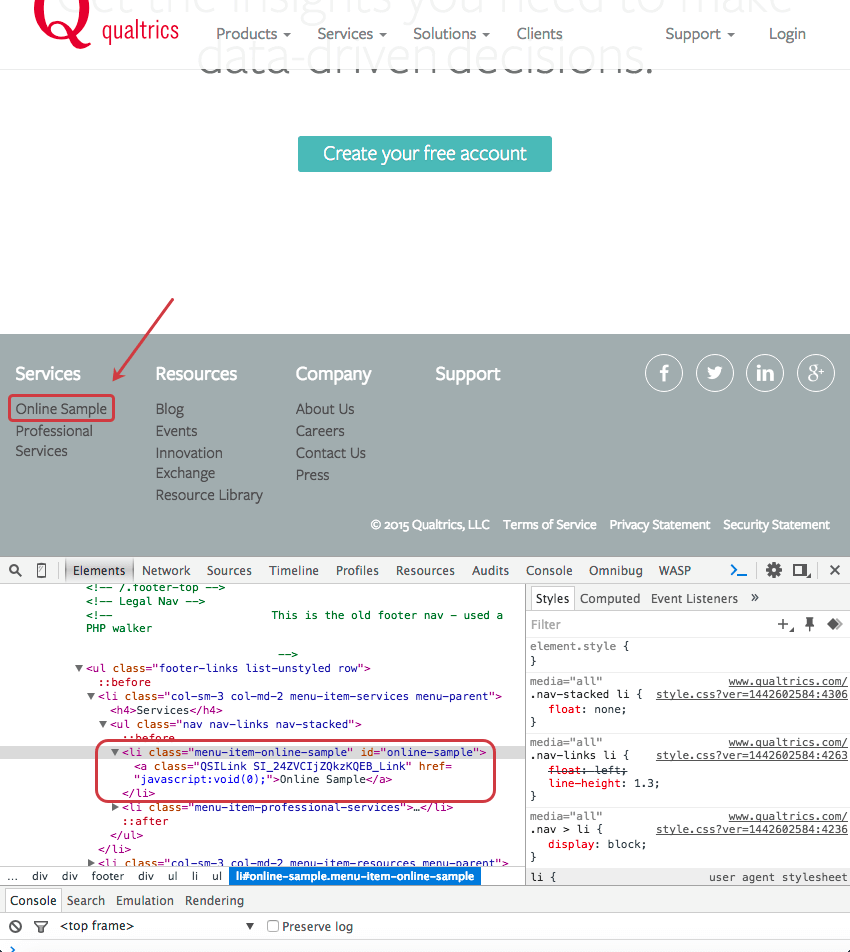Open the DevTools settings gear
Screen dimensions: 850x952
pos(774,570)
